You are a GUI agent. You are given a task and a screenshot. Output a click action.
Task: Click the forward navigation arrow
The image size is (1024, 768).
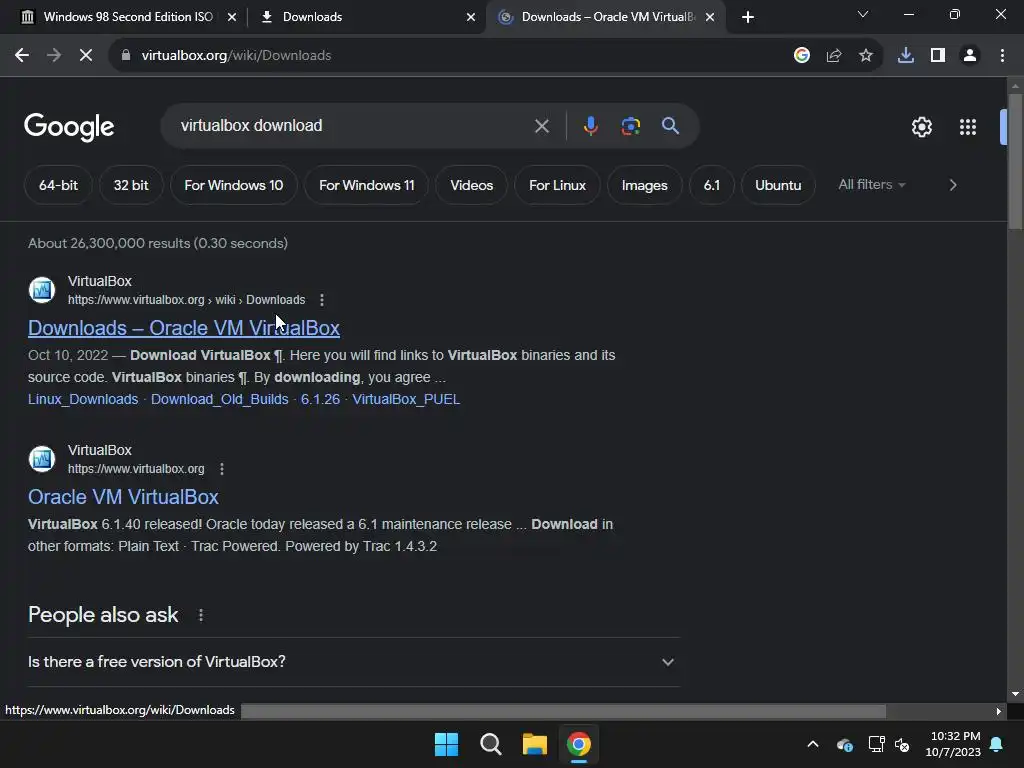[54, 56]
